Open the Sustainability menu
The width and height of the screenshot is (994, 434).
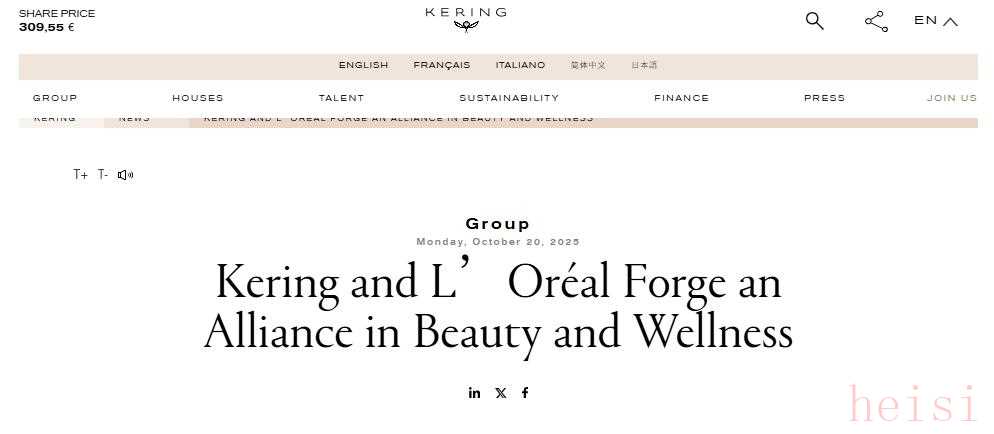coord(509,98)
